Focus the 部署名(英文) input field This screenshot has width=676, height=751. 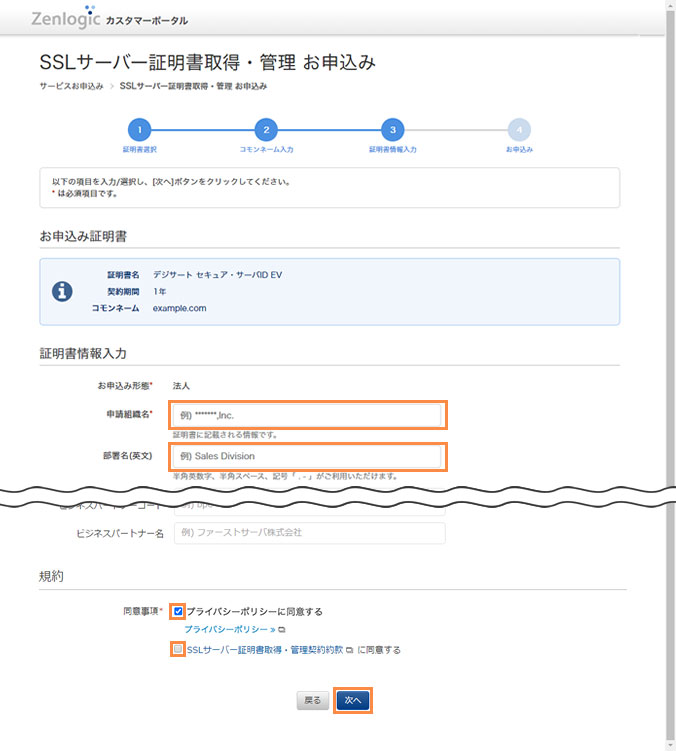(x=307, y=457)
